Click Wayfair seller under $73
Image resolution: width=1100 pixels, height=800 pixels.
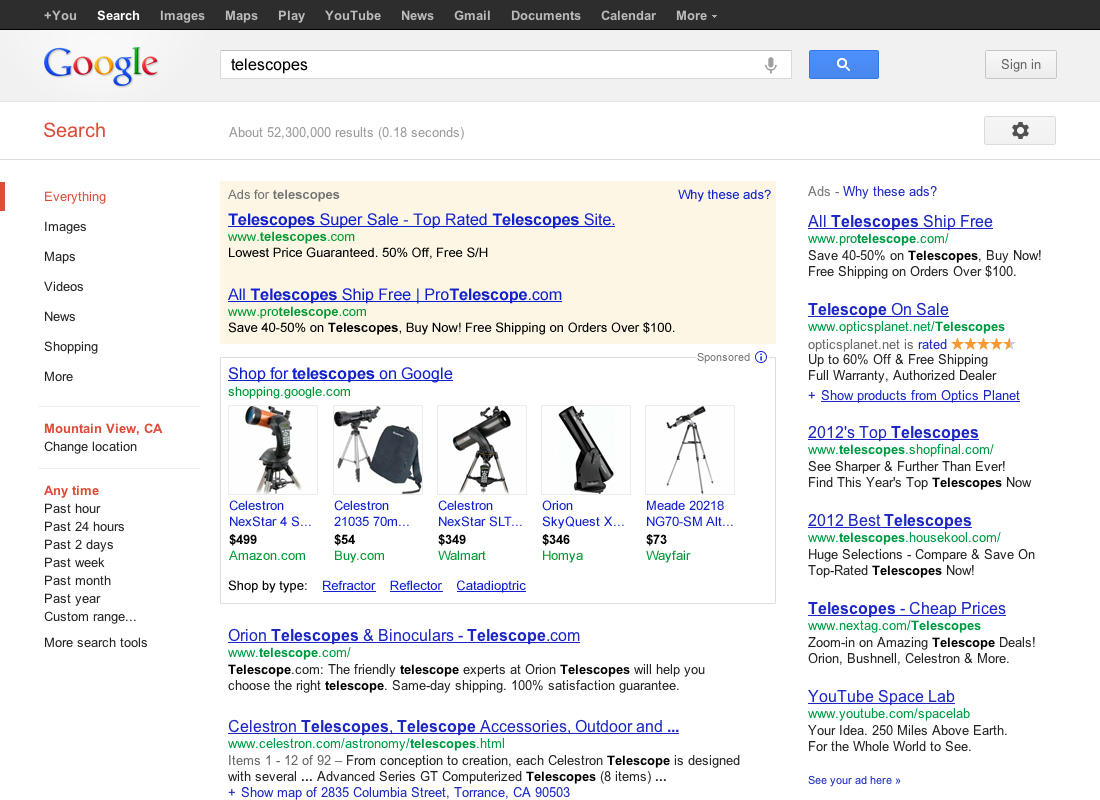pos(668,556)
